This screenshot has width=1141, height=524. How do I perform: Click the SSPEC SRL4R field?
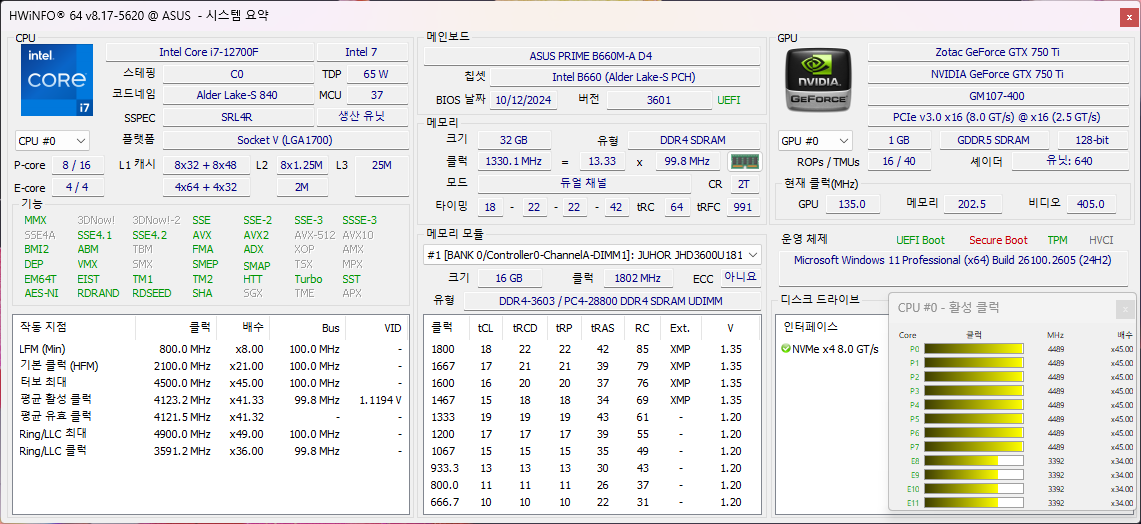pyautogui.click(x=237, y=116)
